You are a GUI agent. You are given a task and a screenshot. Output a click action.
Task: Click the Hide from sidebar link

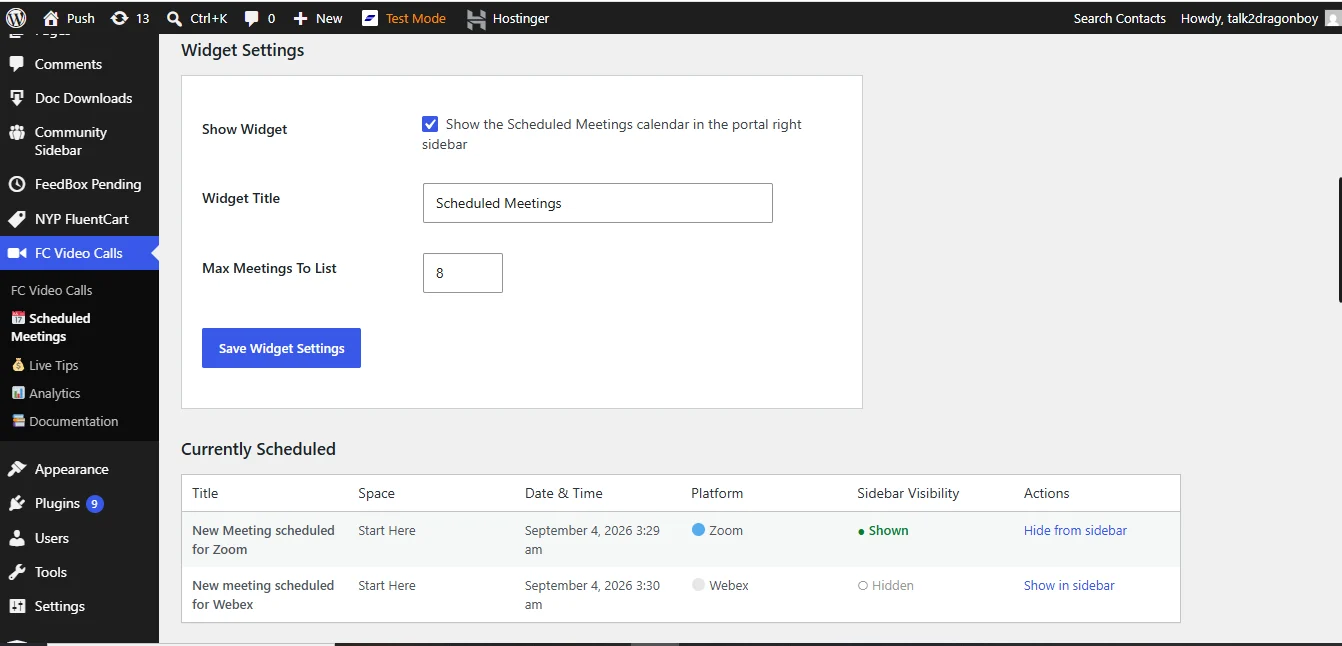pos(1075,531)
